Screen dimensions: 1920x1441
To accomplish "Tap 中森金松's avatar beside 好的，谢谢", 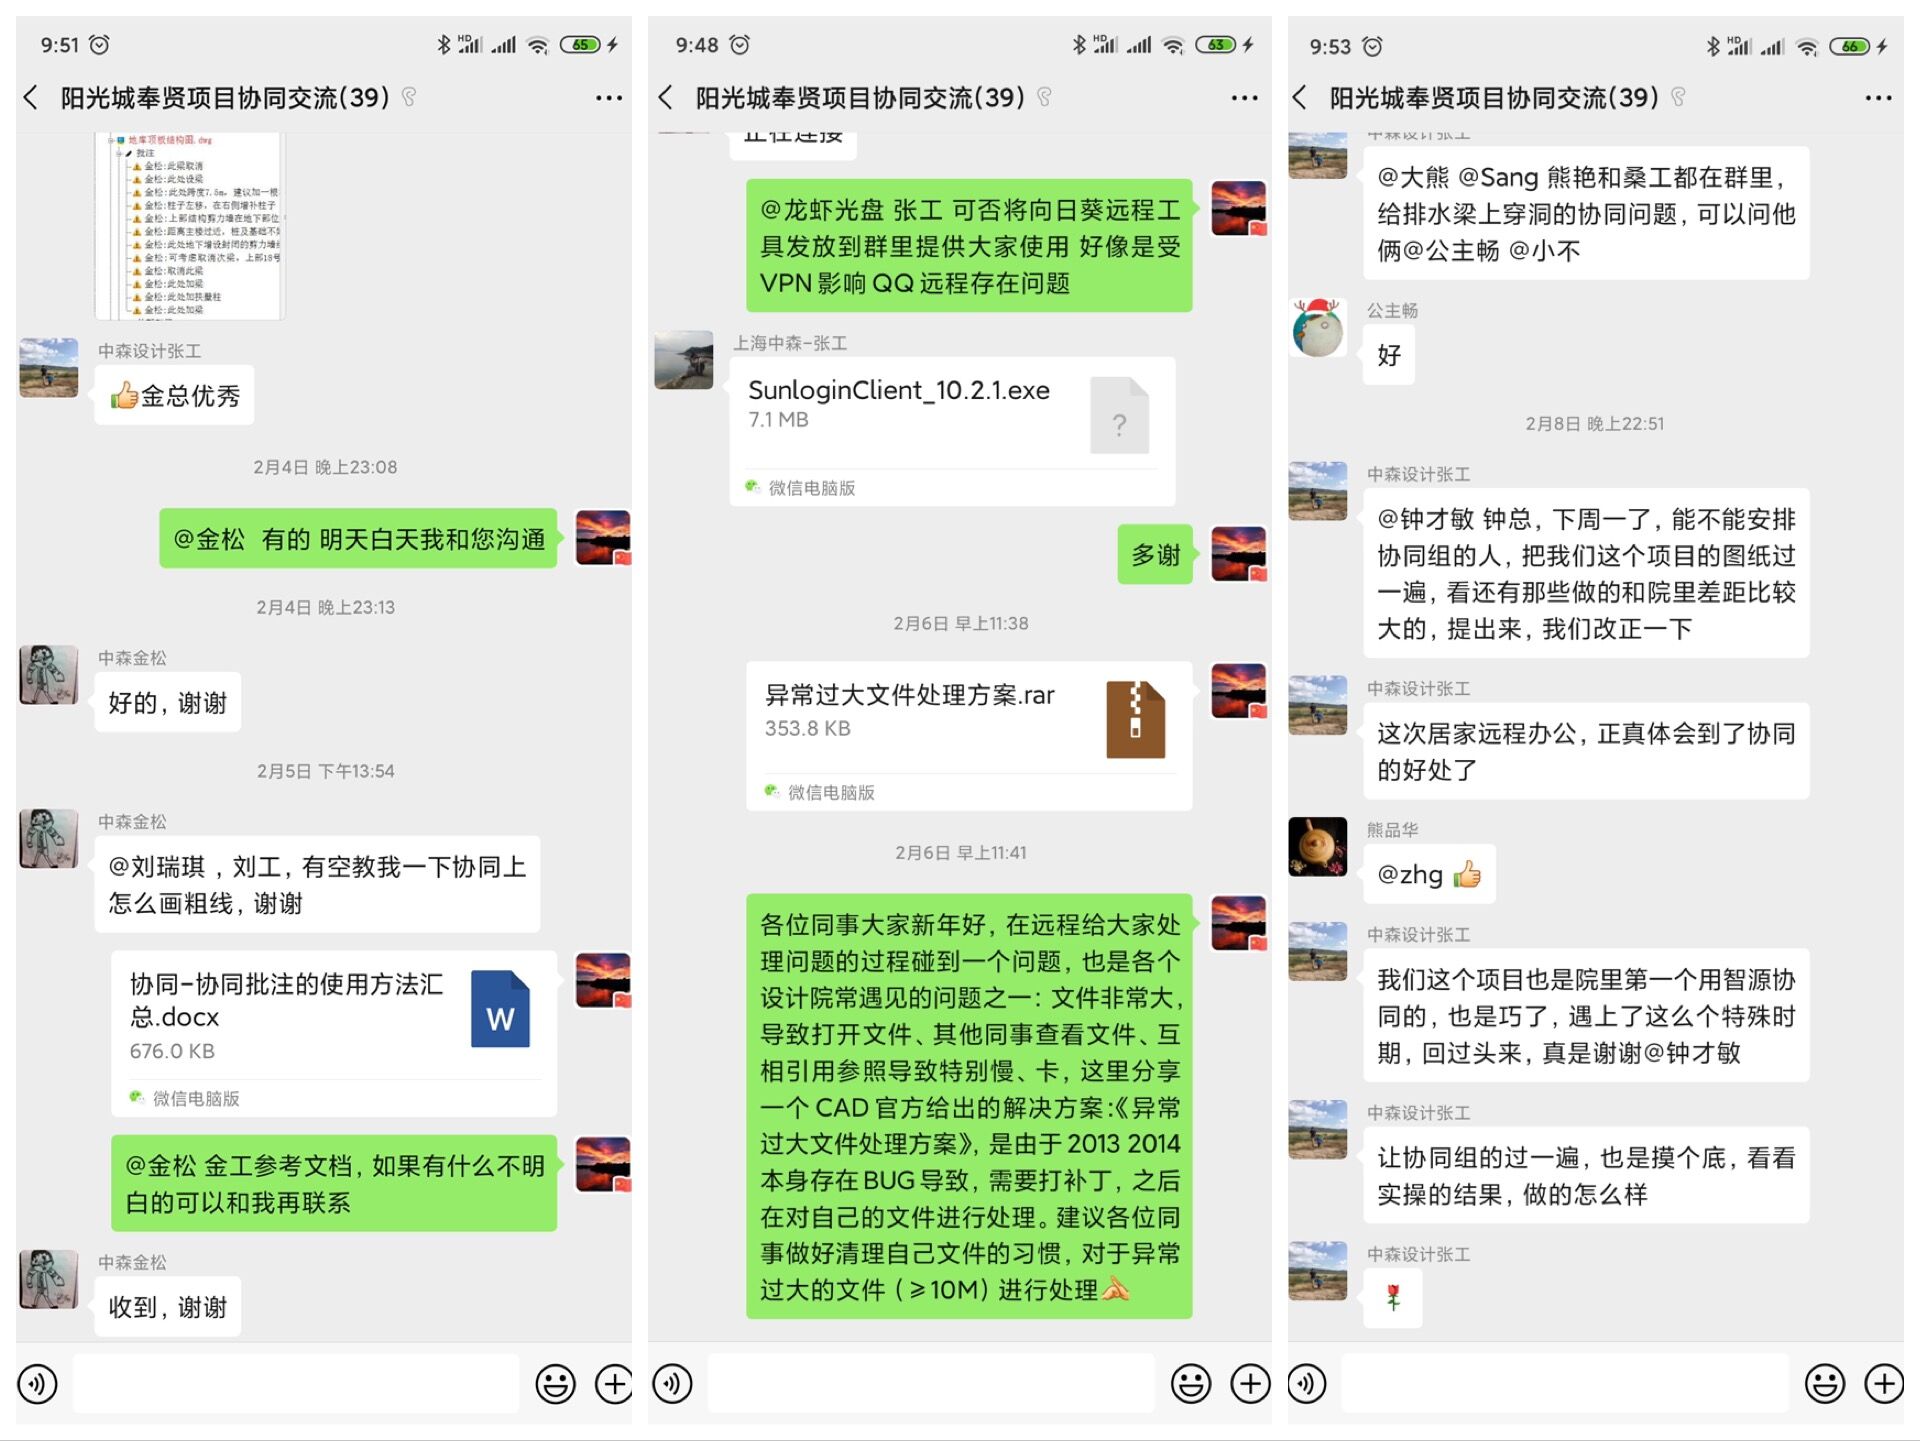I will pos(49,674).
